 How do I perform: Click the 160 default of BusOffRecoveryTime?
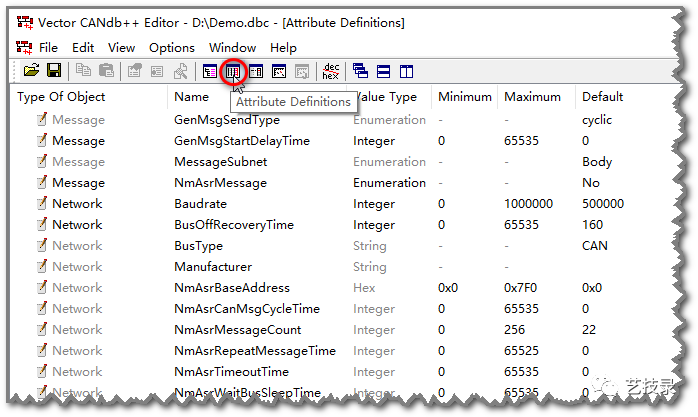592,225
